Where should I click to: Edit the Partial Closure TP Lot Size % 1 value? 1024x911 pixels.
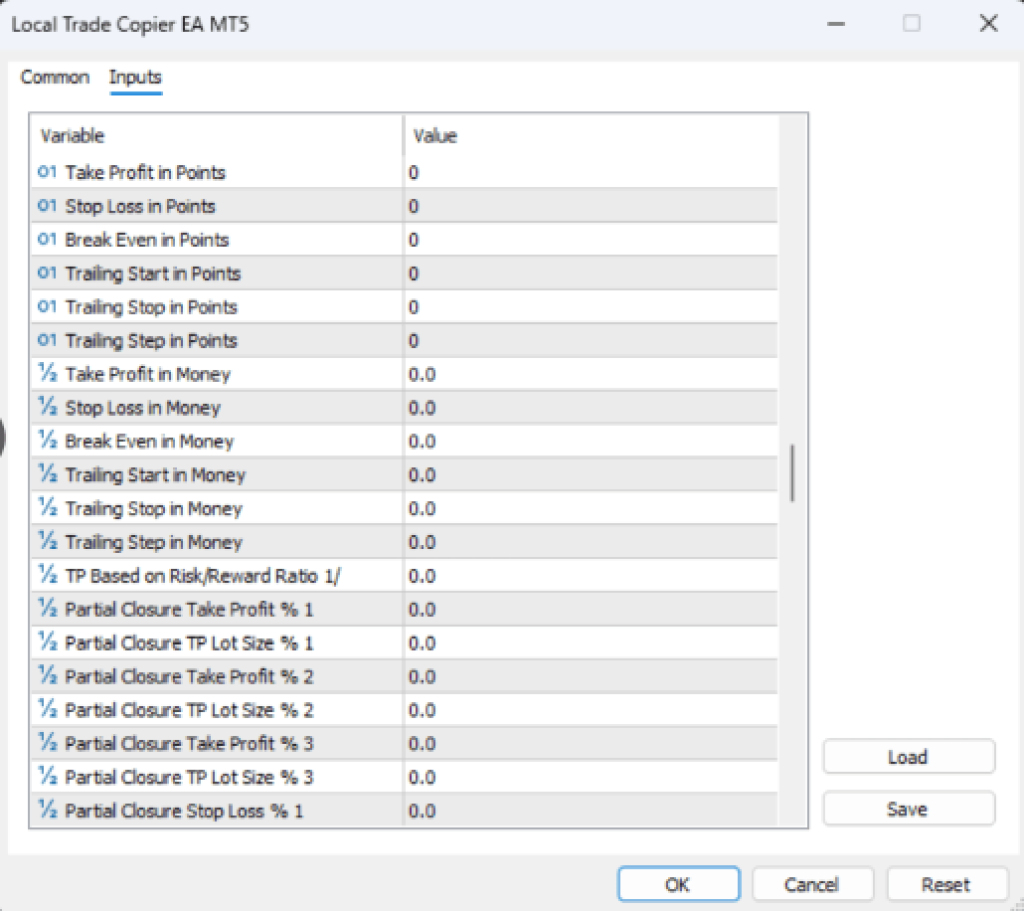(591, 643)
